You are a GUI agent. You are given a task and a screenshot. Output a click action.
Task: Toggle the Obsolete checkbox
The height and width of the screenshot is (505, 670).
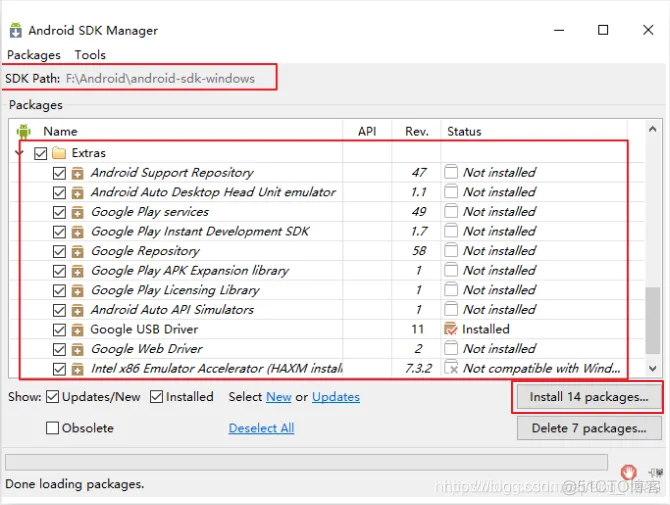point(53,428)
